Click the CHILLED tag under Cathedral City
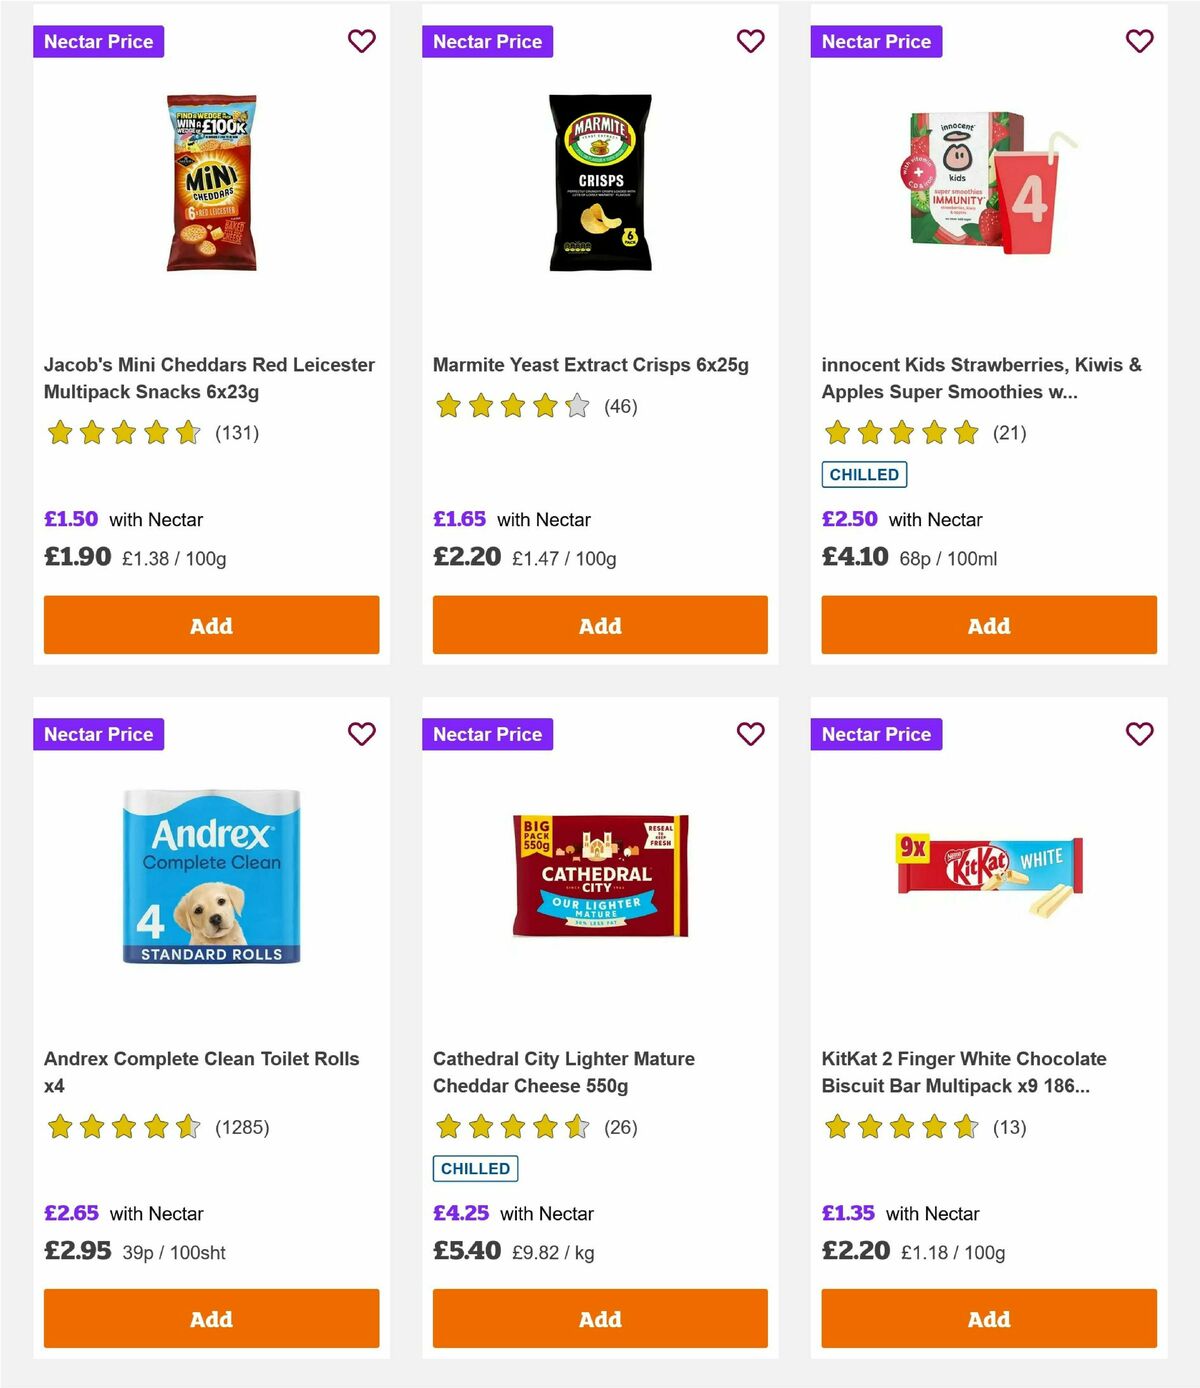Viewport: 1200px width, 1388px height. pyautogui.click(x=475, y=1168)
